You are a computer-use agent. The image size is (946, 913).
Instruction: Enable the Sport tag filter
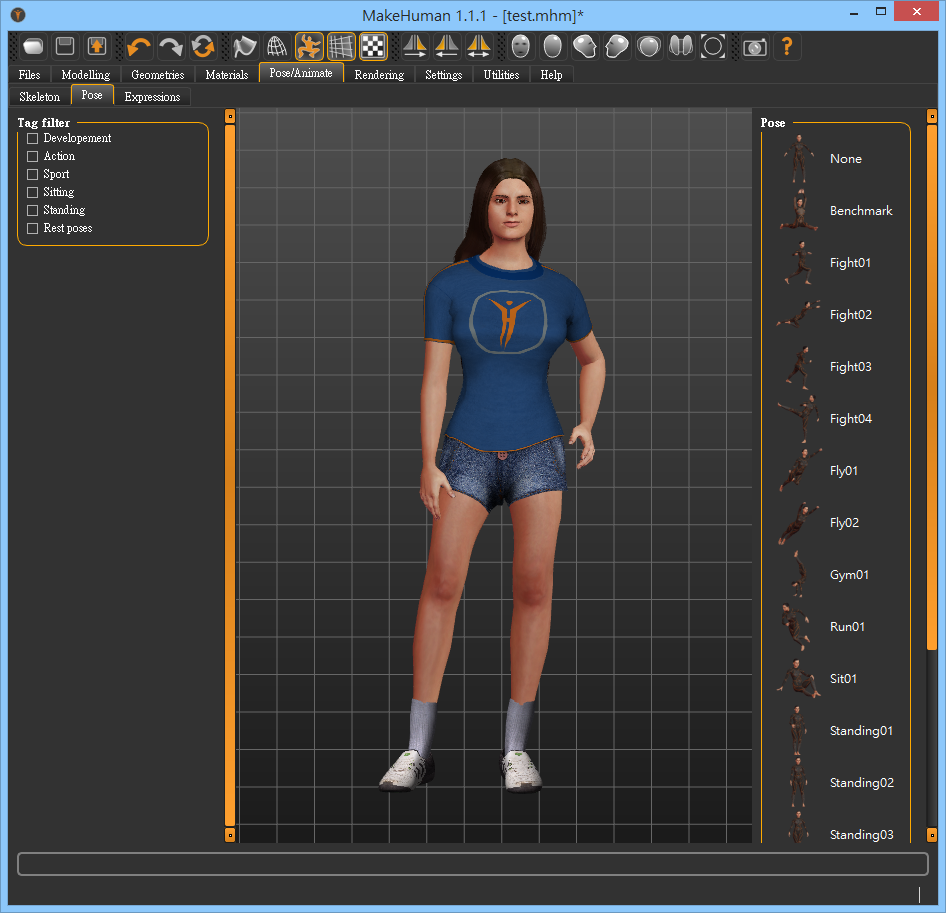click(32, 173)
